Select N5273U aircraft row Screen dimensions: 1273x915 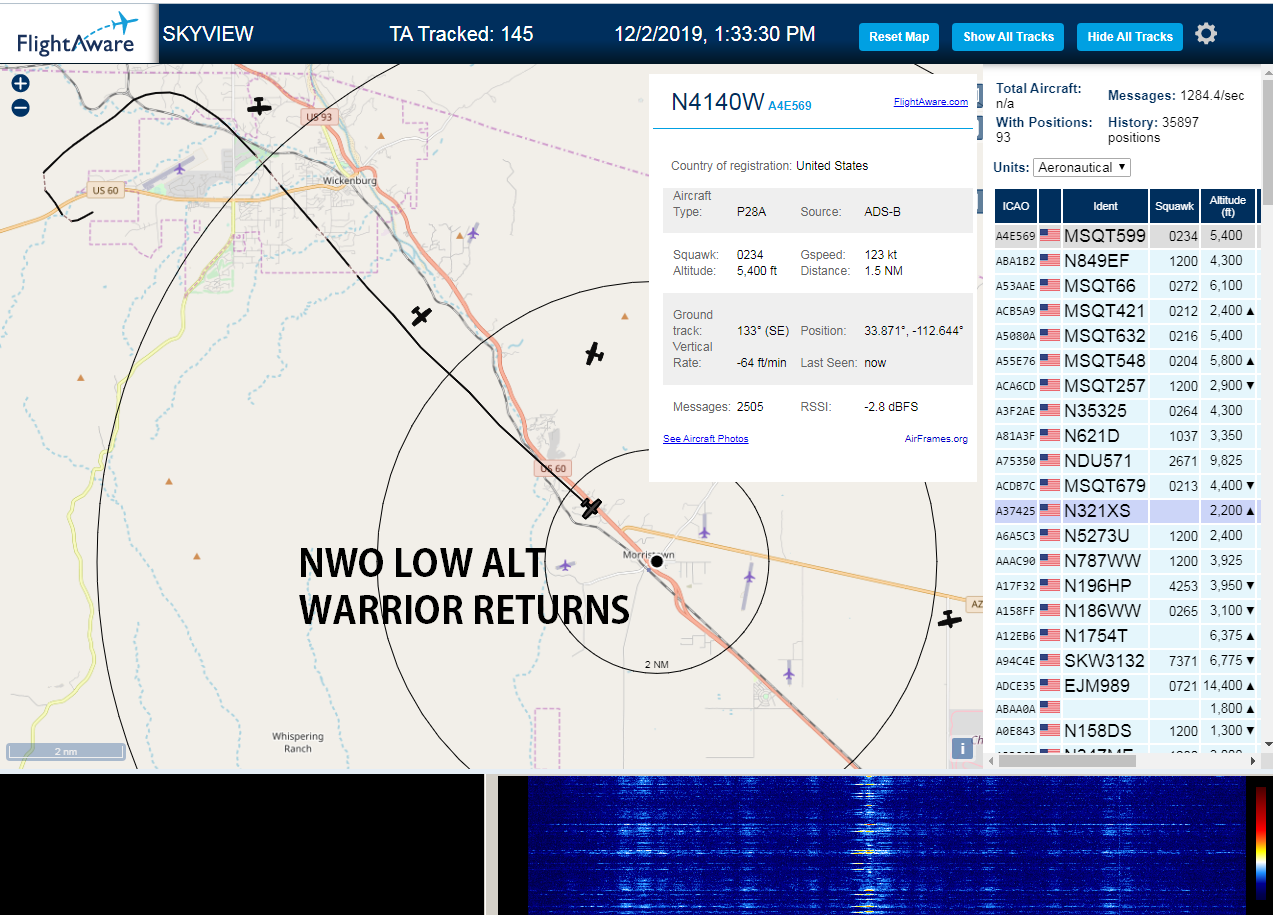1127,536
